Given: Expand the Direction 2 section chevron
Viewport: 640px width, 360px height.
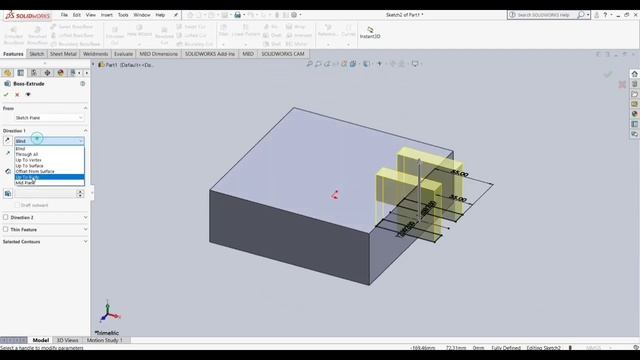Looking at the screenshot, I should [x=85, y=218].
